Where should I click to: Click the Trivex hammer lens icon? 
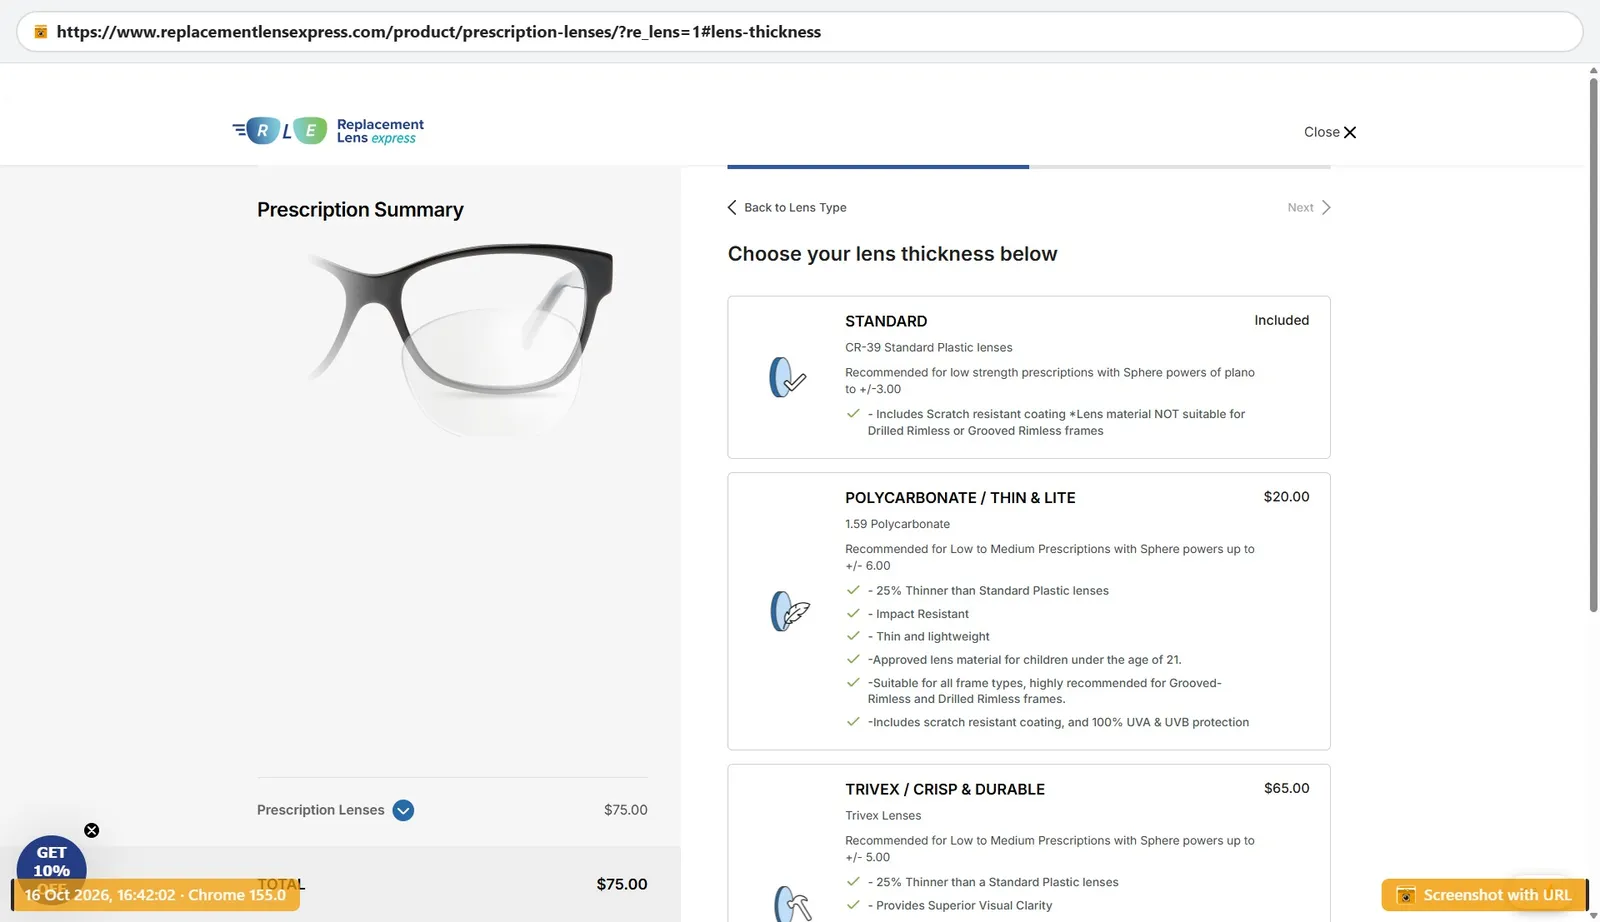click(x=792, y=904)
